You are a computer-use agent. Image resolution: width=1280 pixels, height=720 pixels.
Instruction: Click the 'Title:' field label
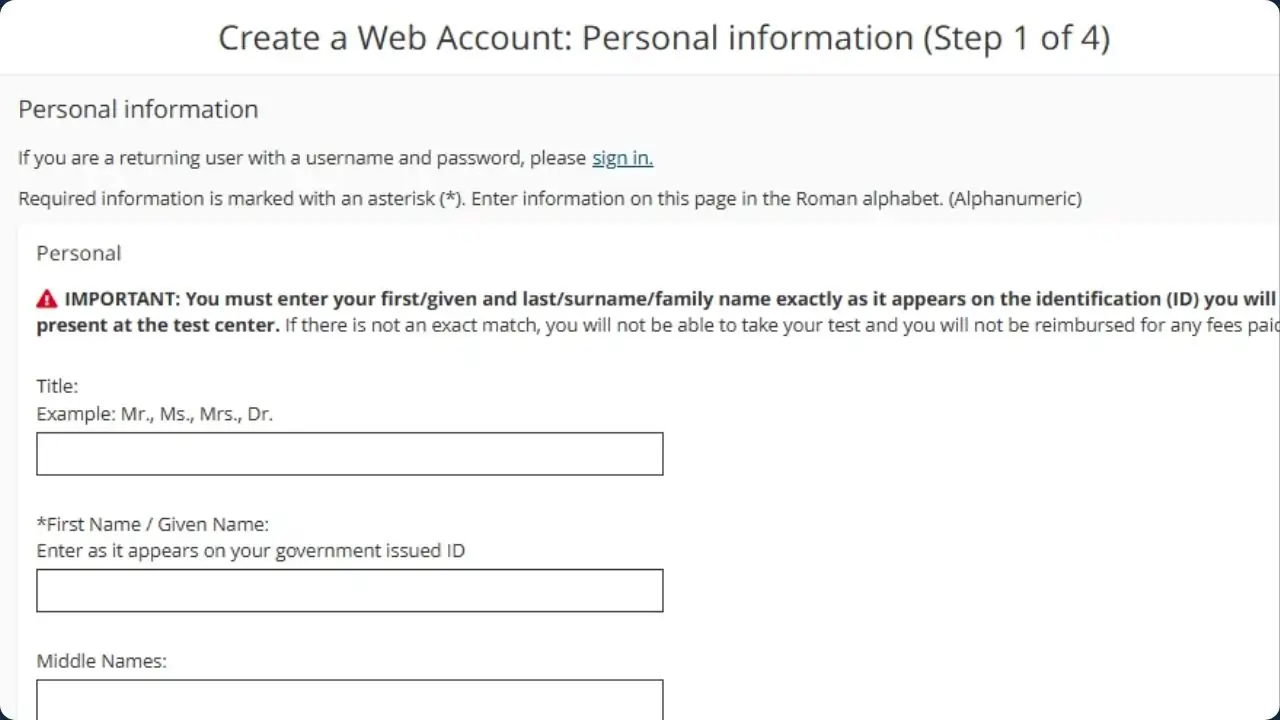(57, 386)
